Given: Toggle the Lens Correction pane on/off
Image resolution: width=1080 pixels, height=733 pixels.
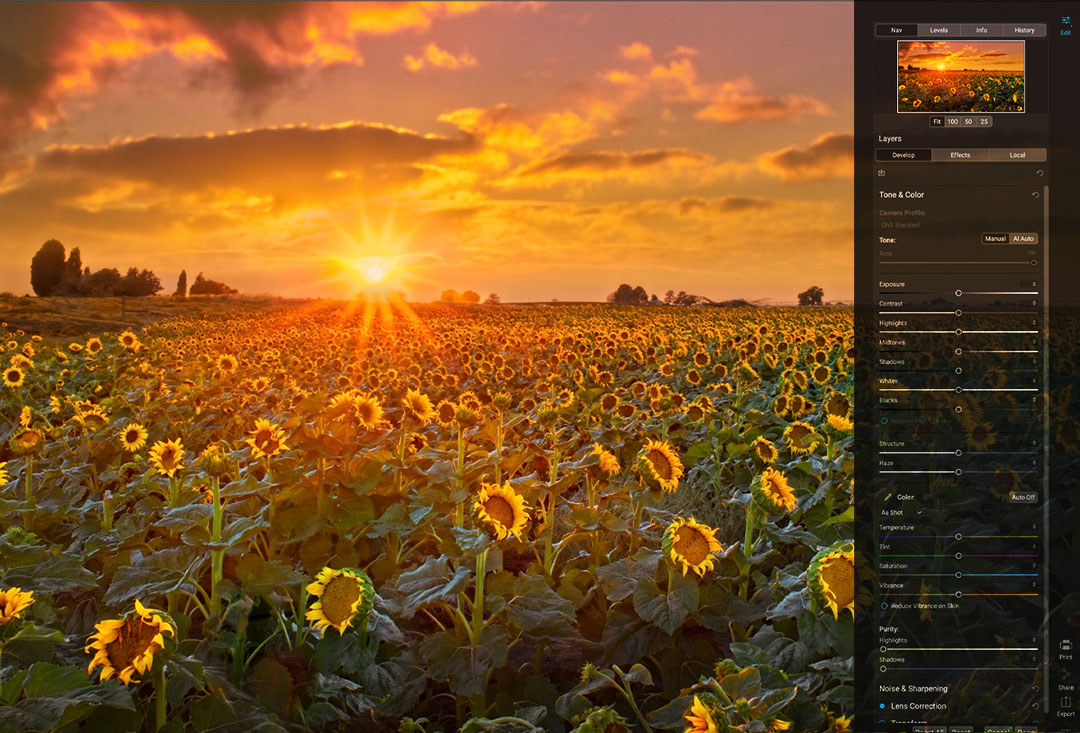Looking at the screenshot, I should click(882, 706).
